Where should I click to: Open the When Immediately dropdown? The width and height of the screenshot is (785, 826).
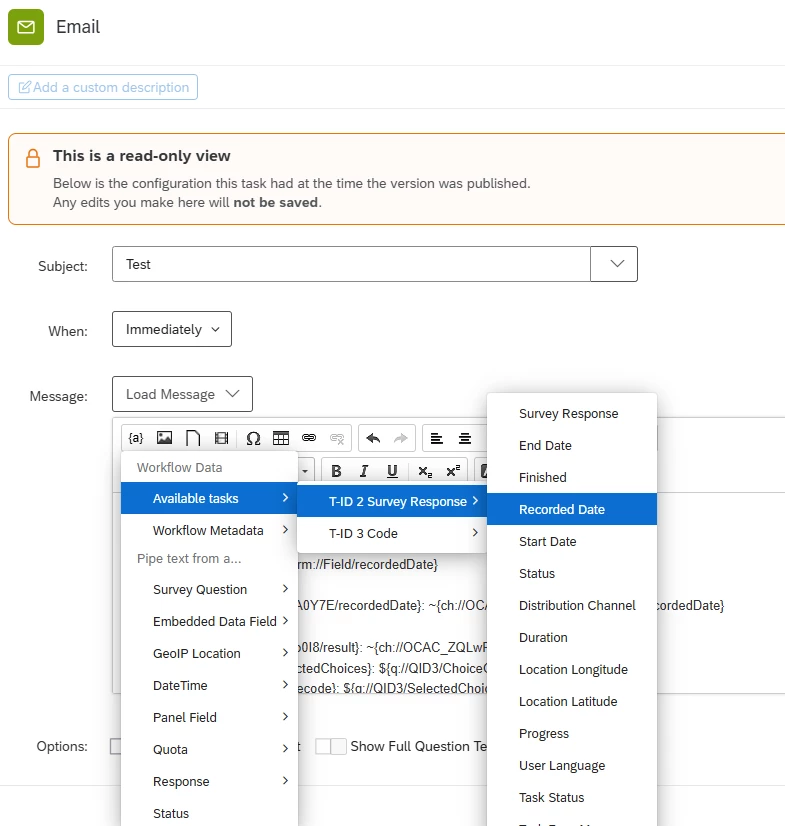[172, 329]
